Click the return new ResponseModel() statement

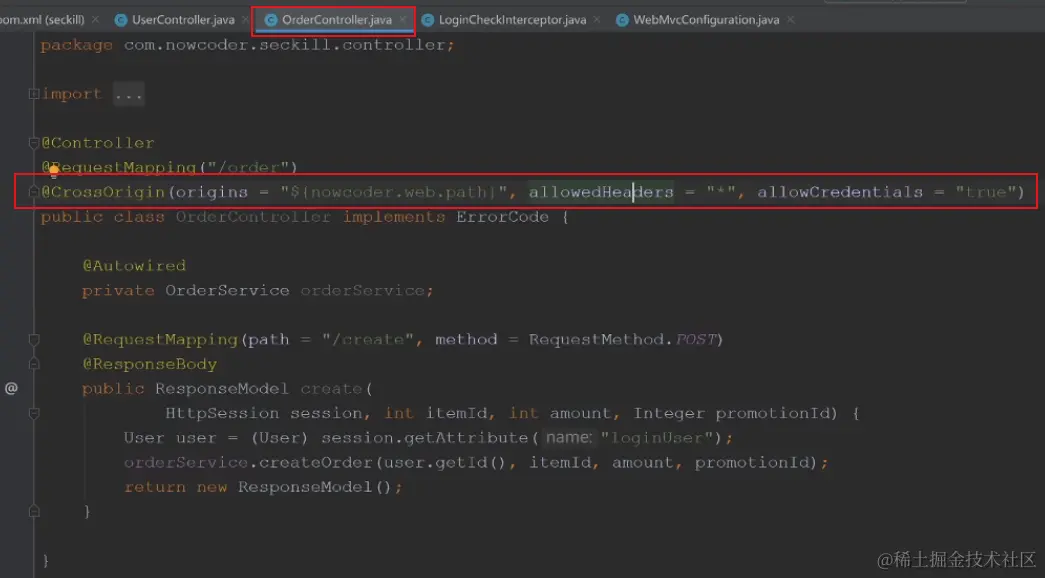point(263,487)
